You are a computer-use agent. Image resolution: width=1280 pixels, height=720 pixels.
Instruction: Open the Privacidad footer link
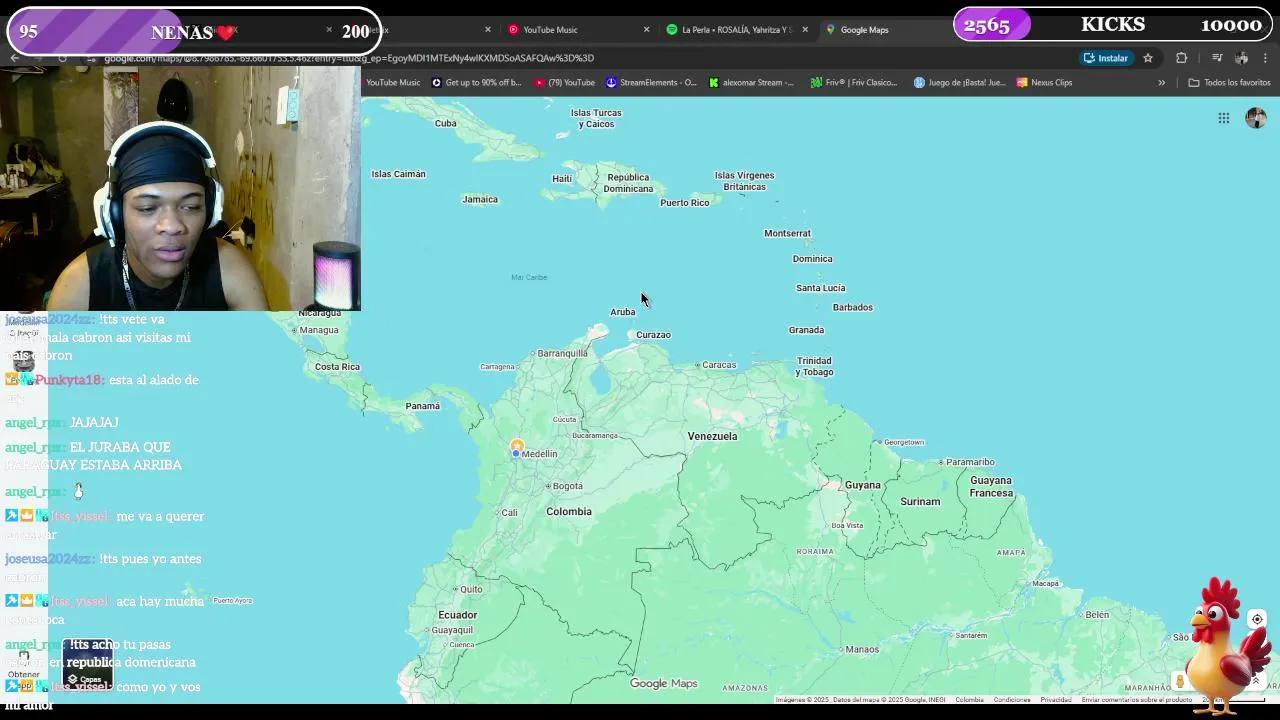coord(1056,700)
